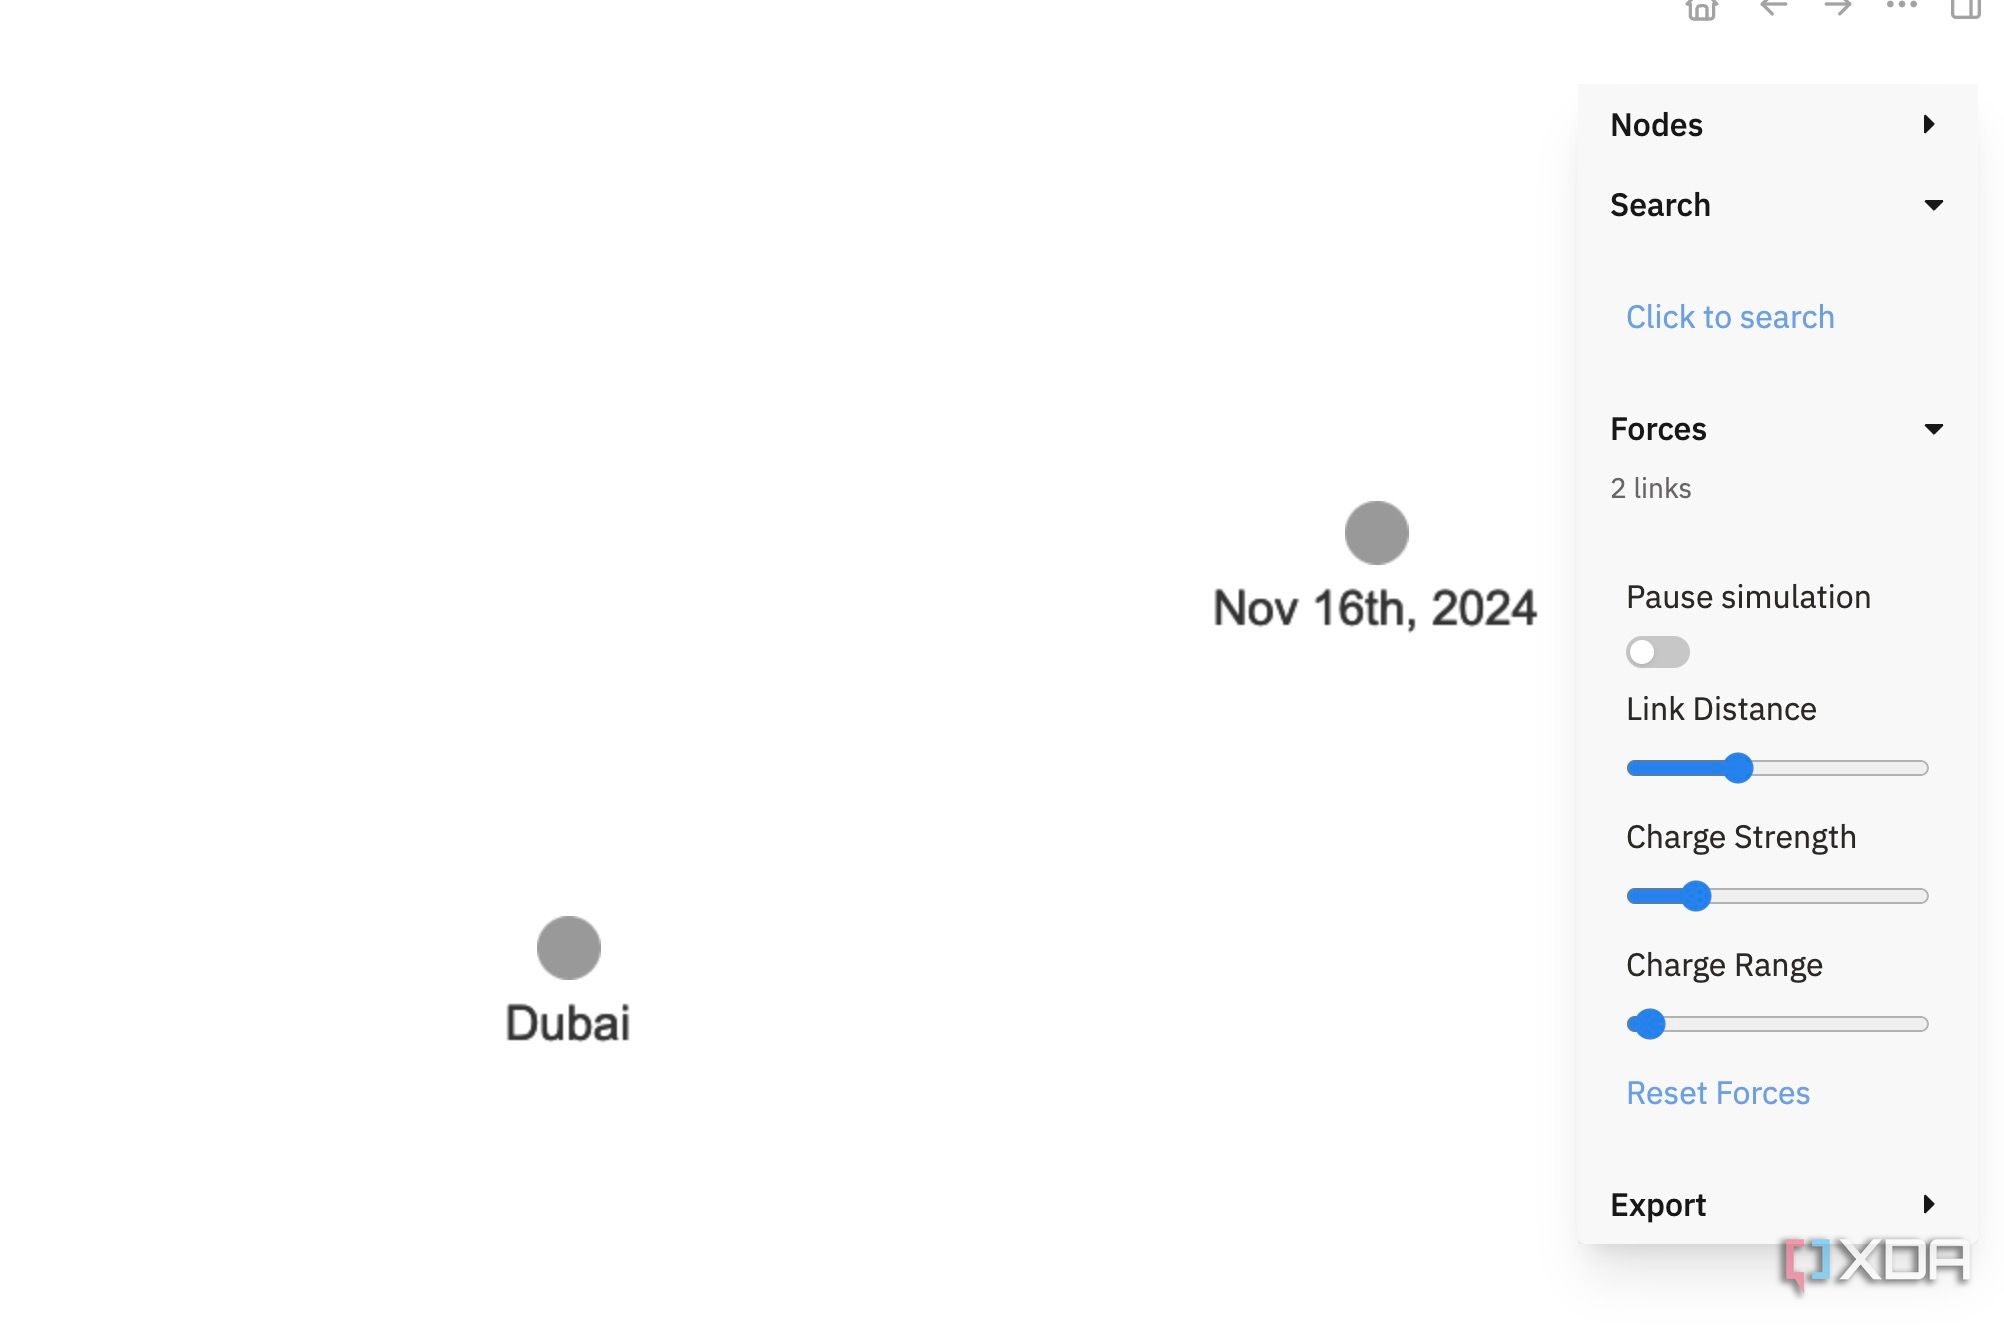This screenshot has width=2004, height=1330.
Task: Toggle the Pause simulation switch
Action: pos(1657,652)
